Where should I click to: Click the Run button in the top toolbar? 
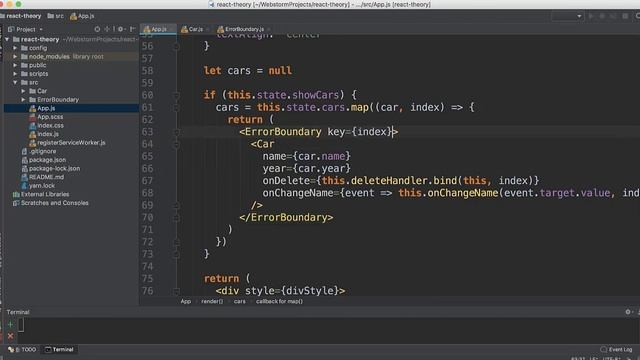coord(591,16)
